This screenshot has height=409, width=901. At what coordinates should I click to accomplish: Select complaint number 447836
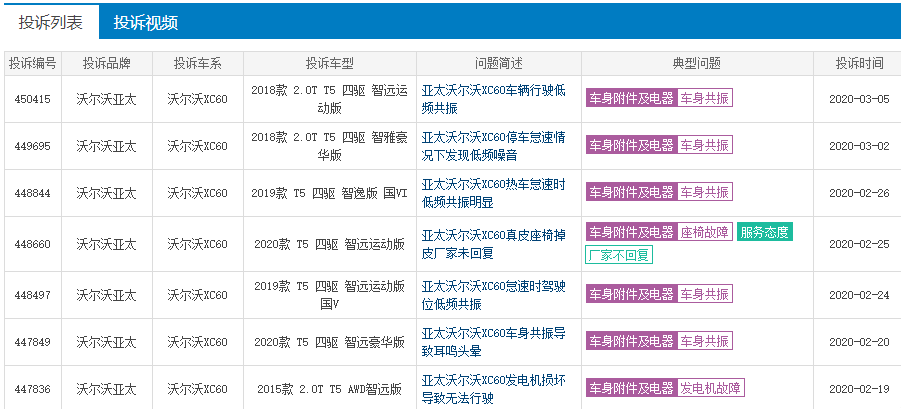coord(33,389)
